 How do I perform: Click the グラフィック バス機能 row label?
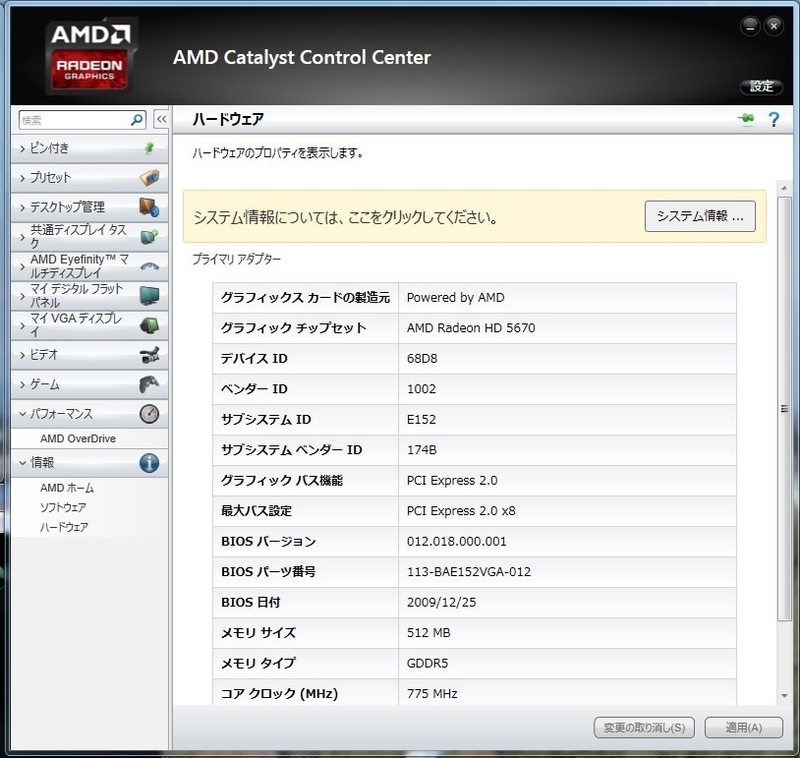tap(282, 481)
